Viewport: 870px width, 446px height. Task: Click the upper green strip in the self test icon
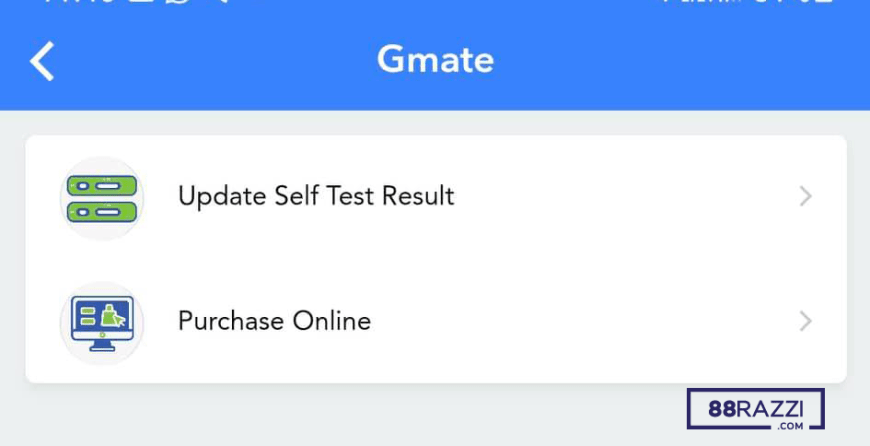coord(102,185)
